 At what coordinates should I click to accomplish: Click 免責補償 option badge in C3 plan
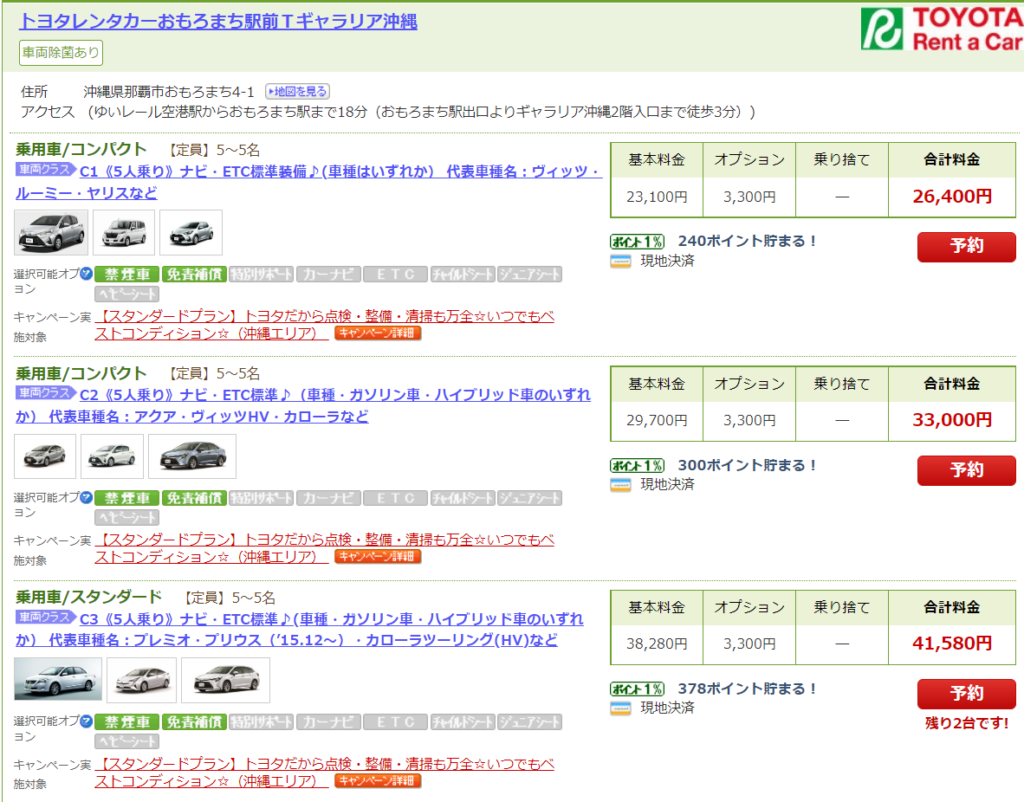click(x=194, y=722)
